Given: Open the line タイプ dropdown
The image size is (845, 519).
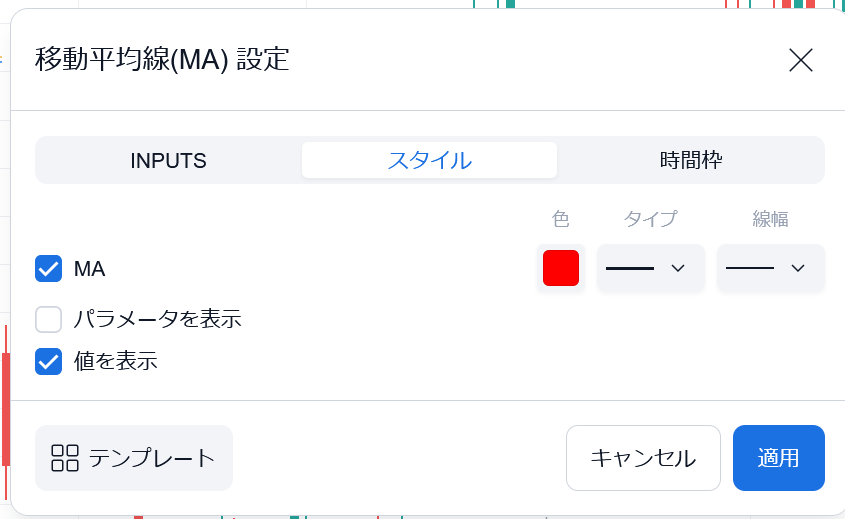Looking at the screenshot, I should coord(650,268).
